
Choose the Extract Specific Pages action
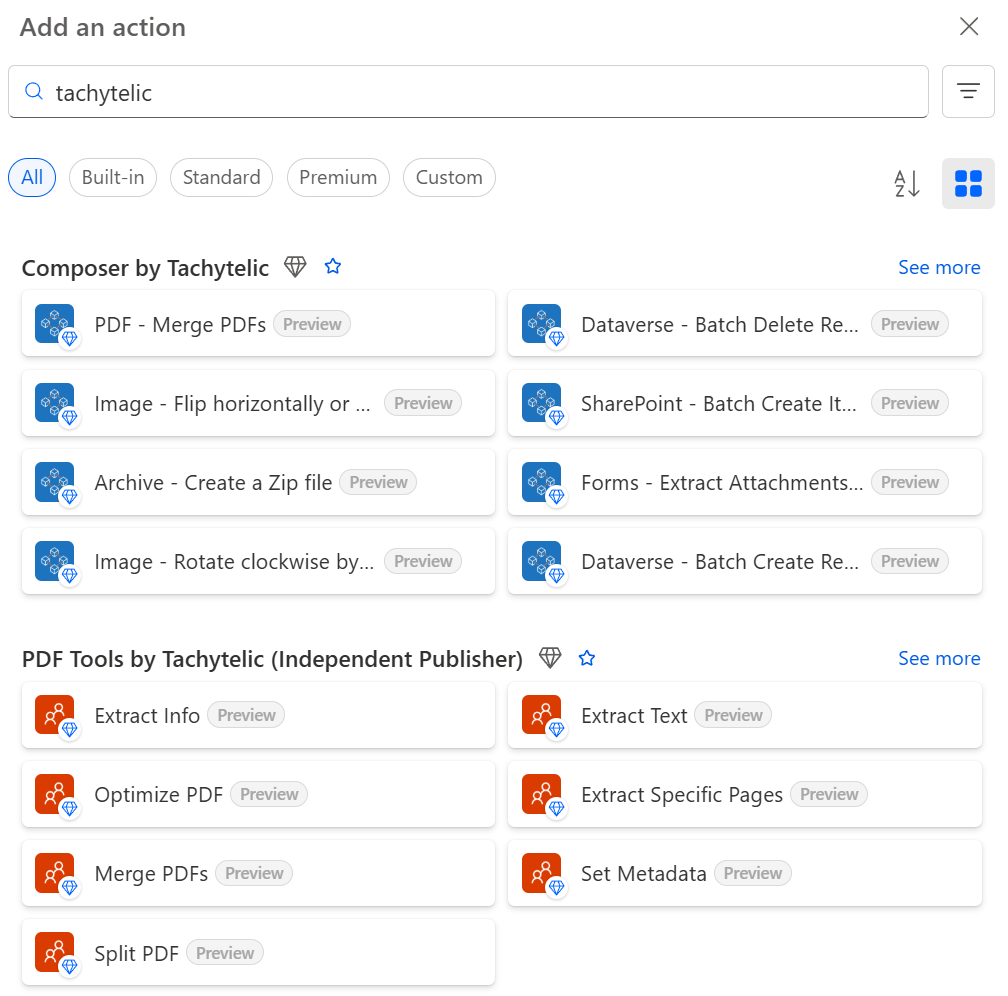pos(745,794)
